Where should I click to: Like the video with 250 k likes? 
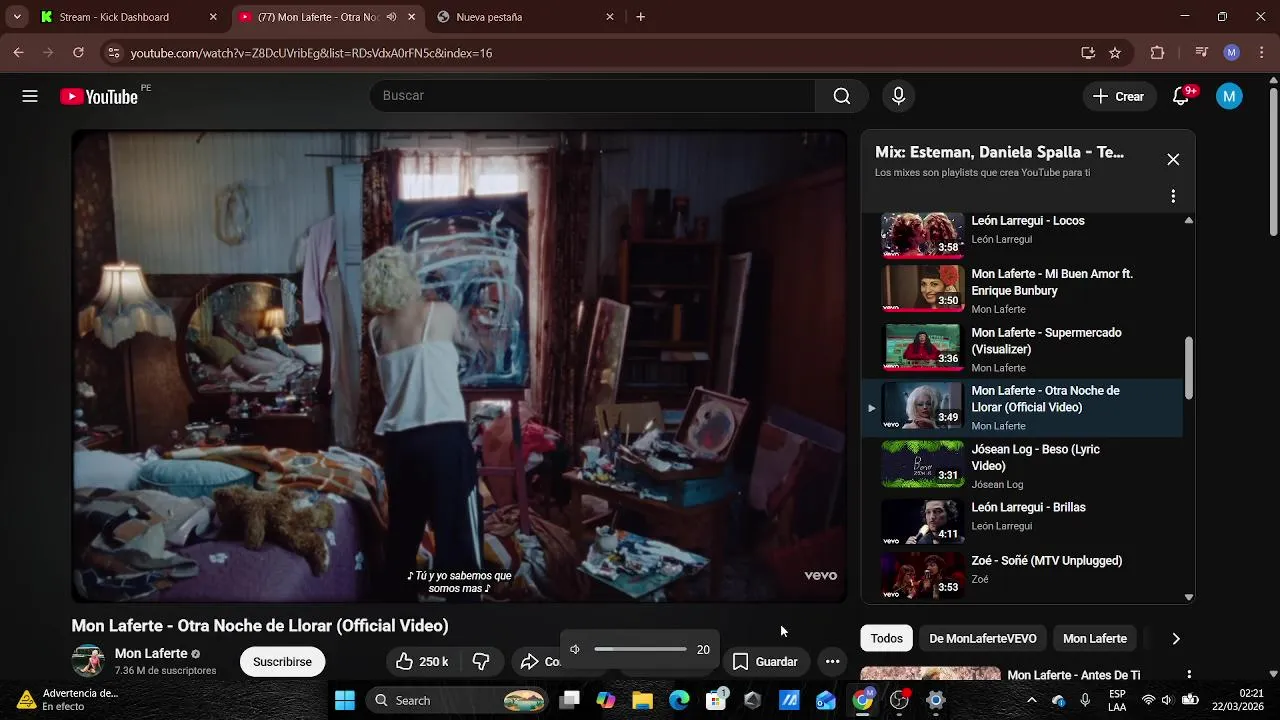(422, 661)
